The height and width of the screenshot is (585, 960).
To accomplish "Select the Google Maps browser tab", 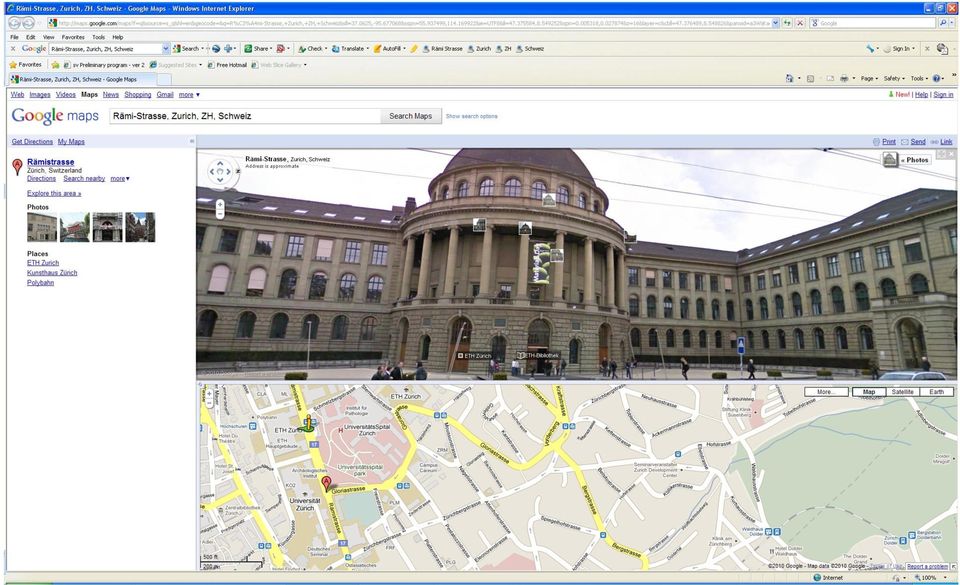I will click(x=82, y=80).
